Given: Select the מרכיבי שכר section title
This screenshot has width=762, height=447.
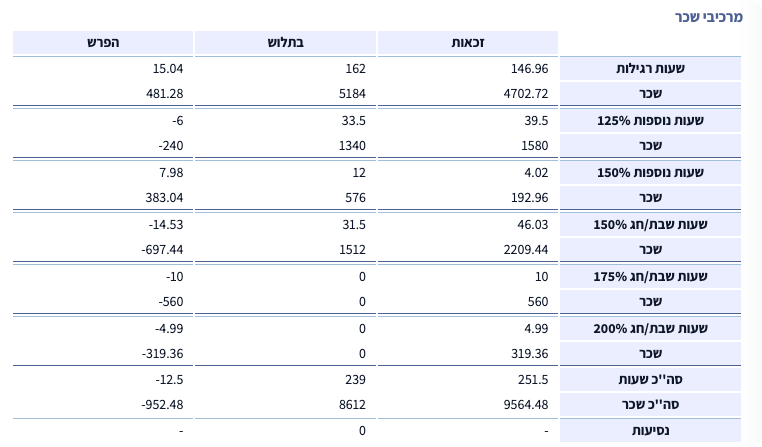Looking at the screenshot, I should (711, 17).
